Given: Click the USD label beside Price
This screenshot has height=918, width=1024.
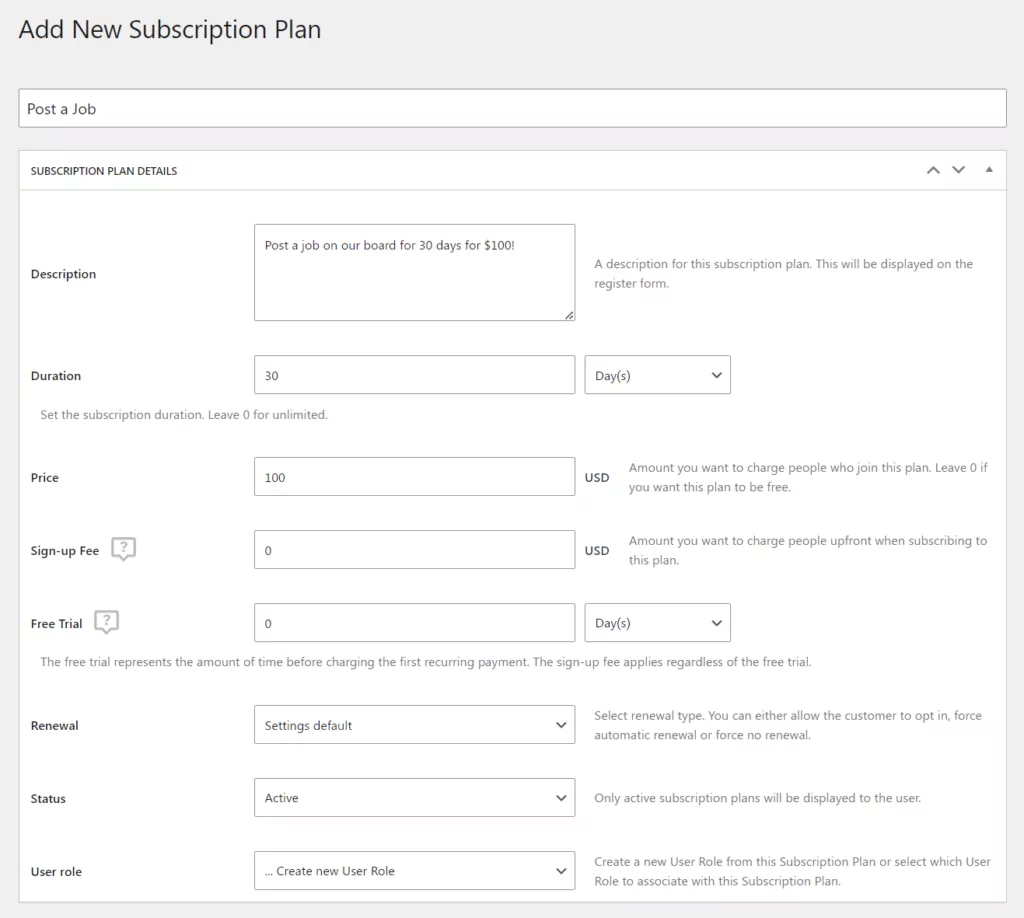Looking at the screenshot, I should click(597, 478).
